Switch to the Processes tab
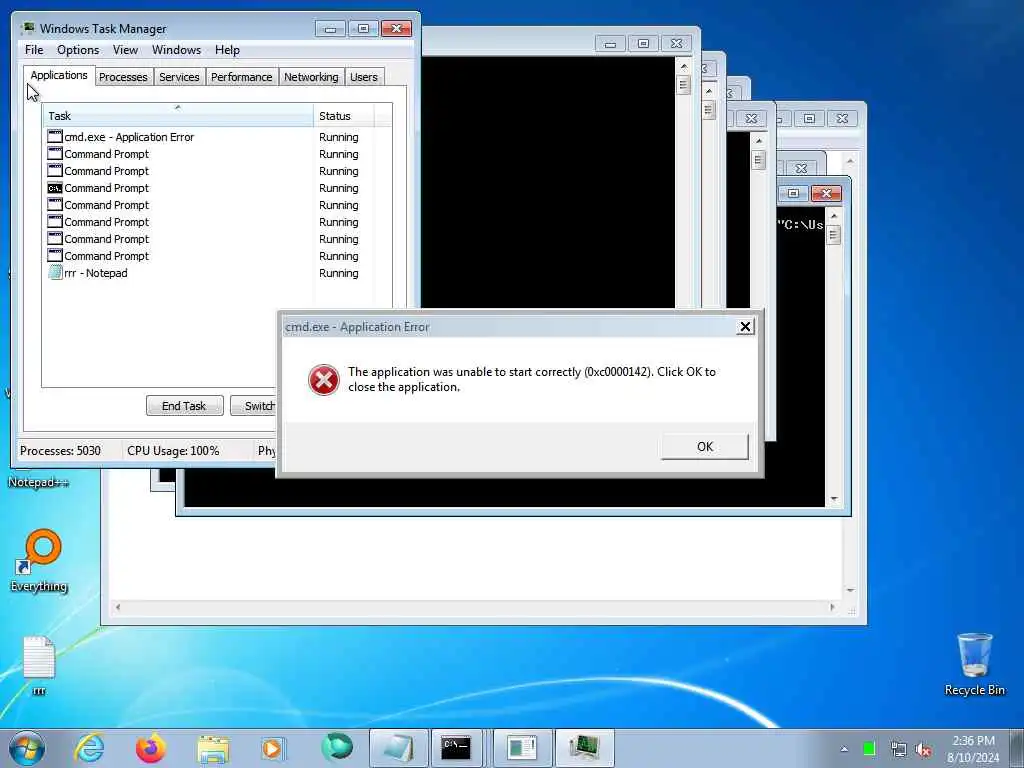 pyautogui.click(x=123, y=77)
